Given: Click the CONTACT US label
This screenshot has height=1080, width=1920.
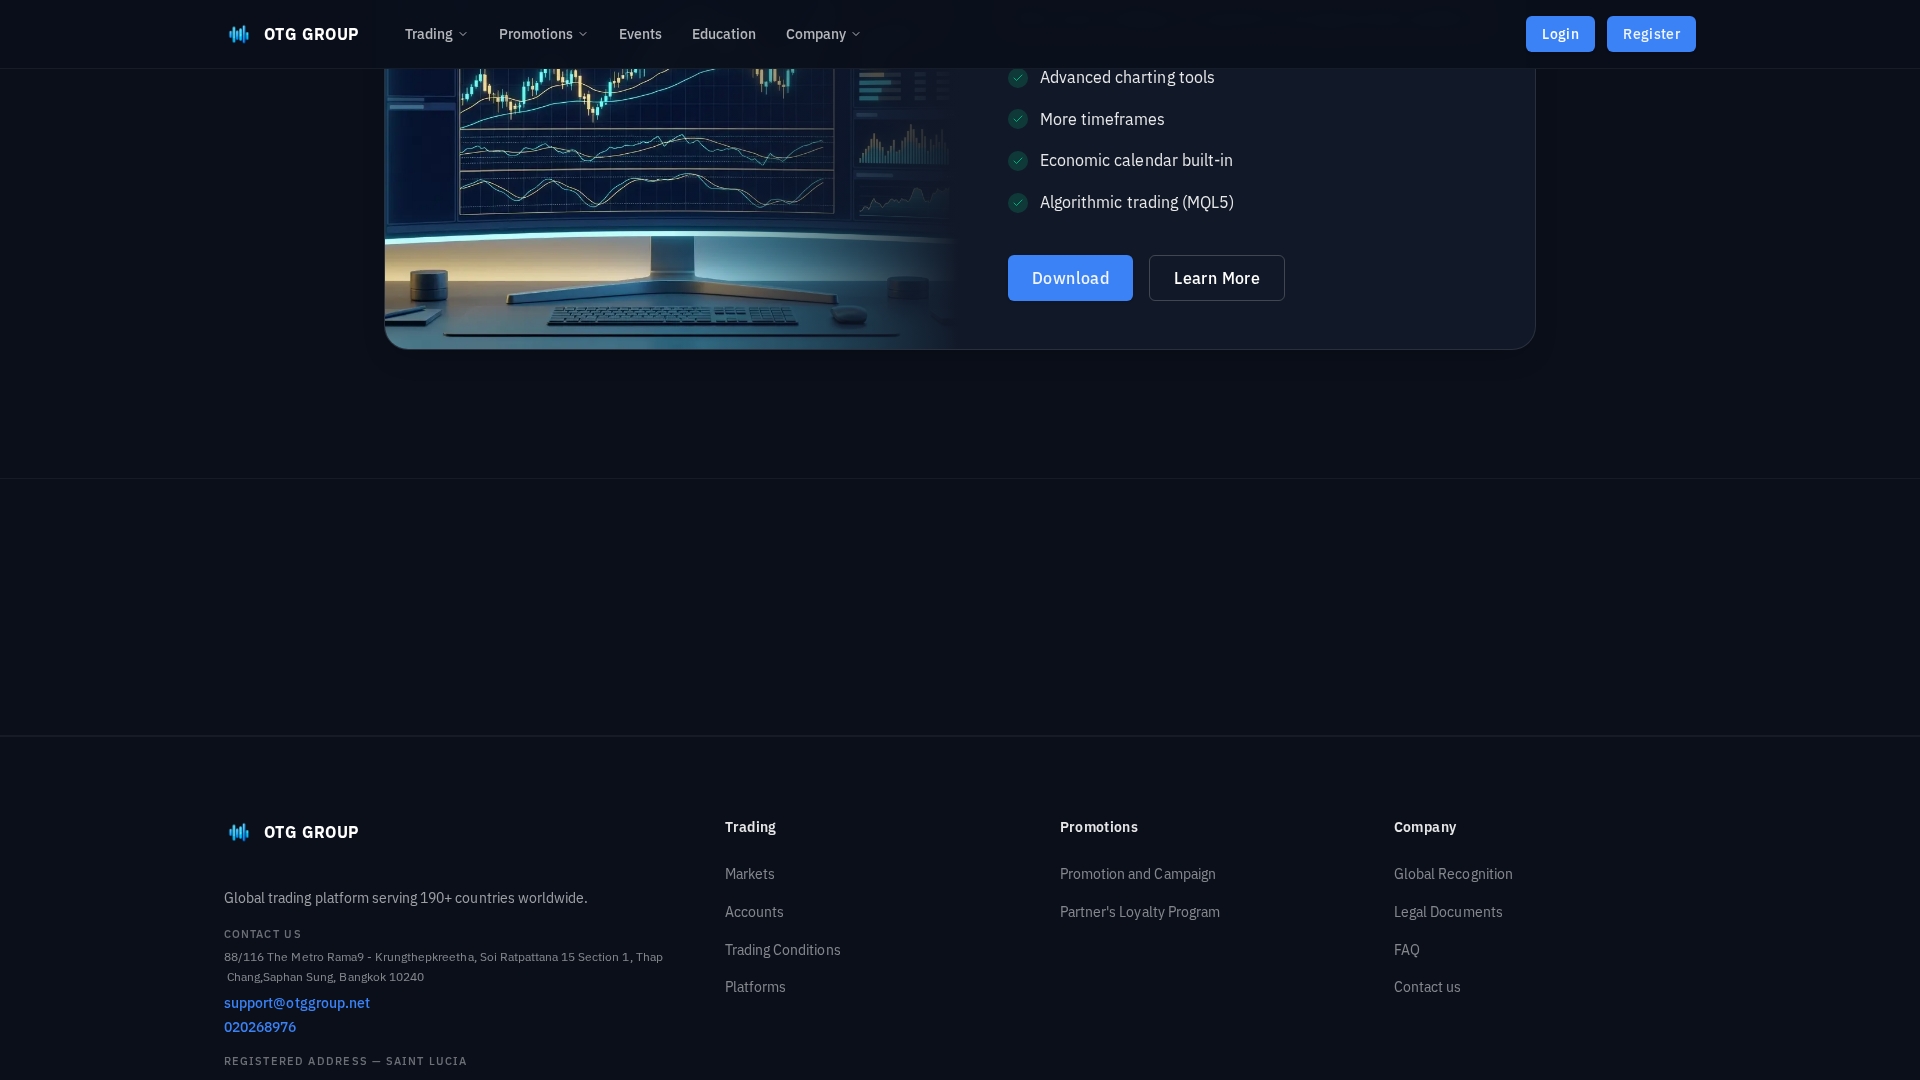Looking at the screenshot, I should click(x=263, y=934).
